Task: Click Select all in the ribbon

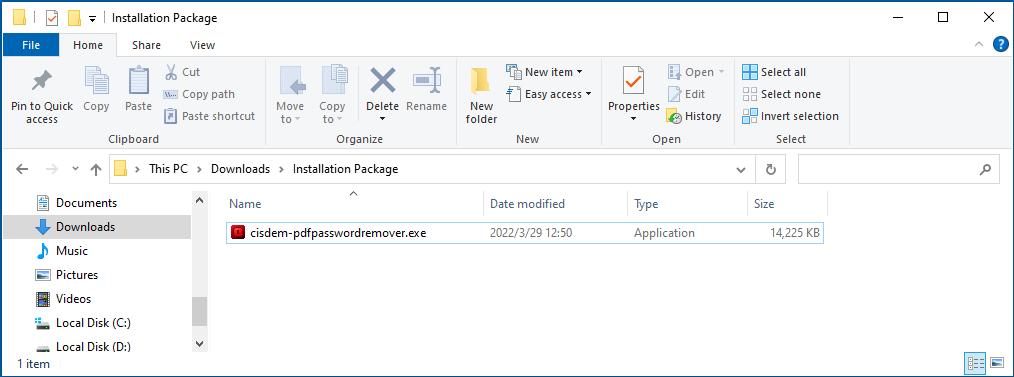Action: 774,72
